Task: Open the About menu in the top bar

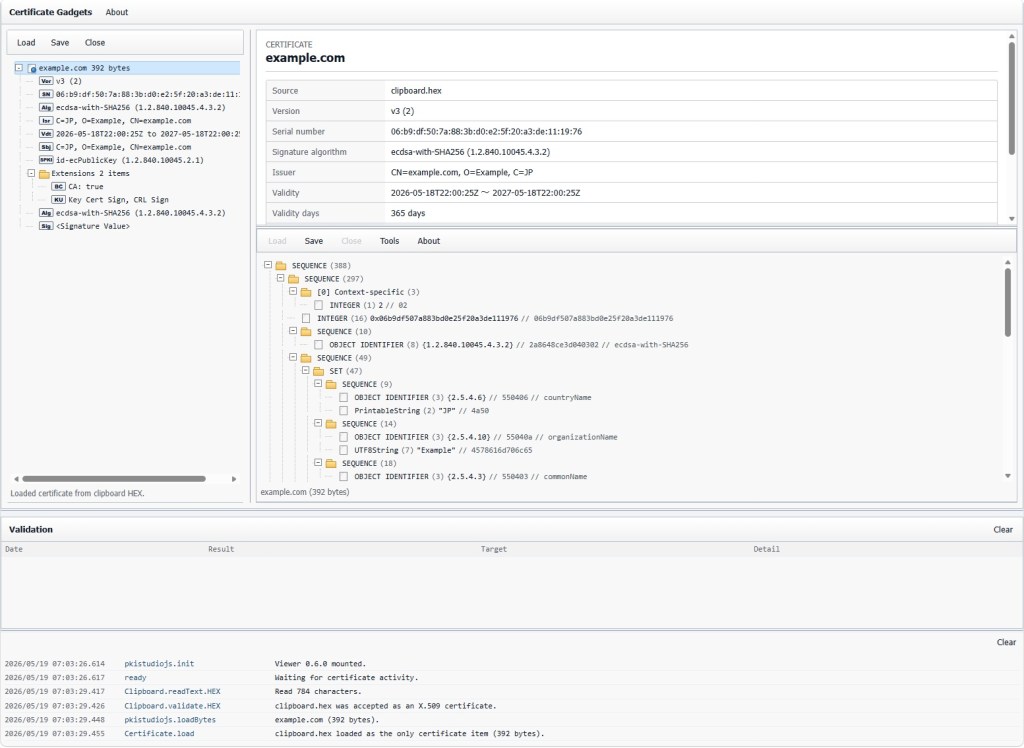Action: click(x=117, y=12)
